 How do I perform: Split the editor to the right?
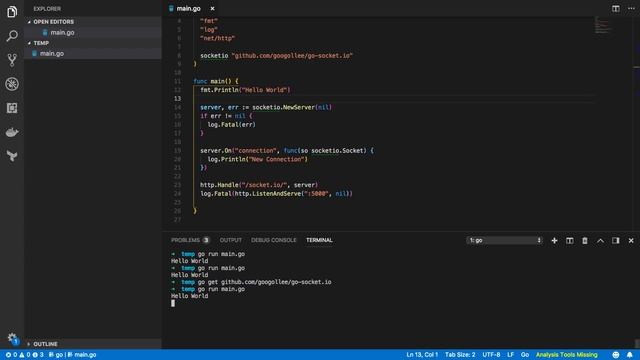pos(616,8)
